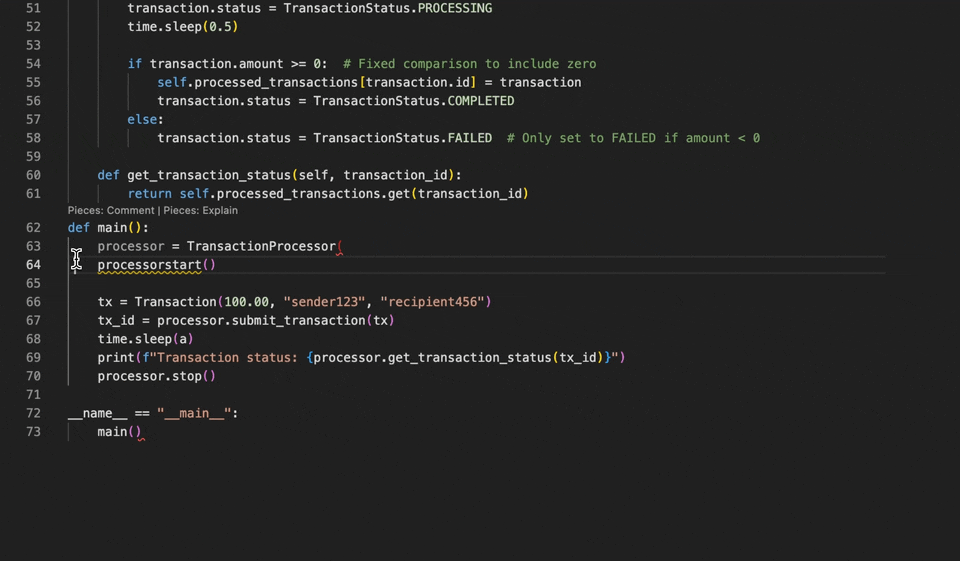Click the 'else' keyword on line 57
Viewport: 960px width, 561px height.
pyautogui.click(x=142, y=119)
